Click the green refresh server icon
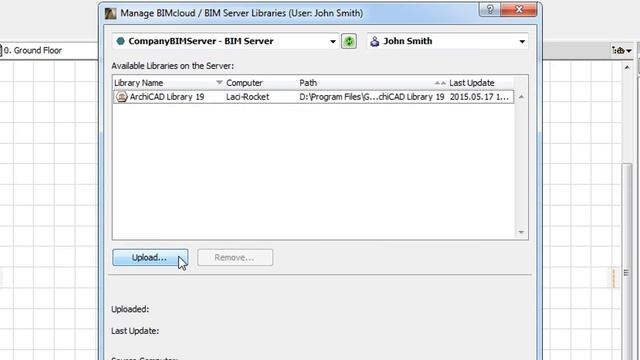The image size is (640, 360). tap(349, 41)
